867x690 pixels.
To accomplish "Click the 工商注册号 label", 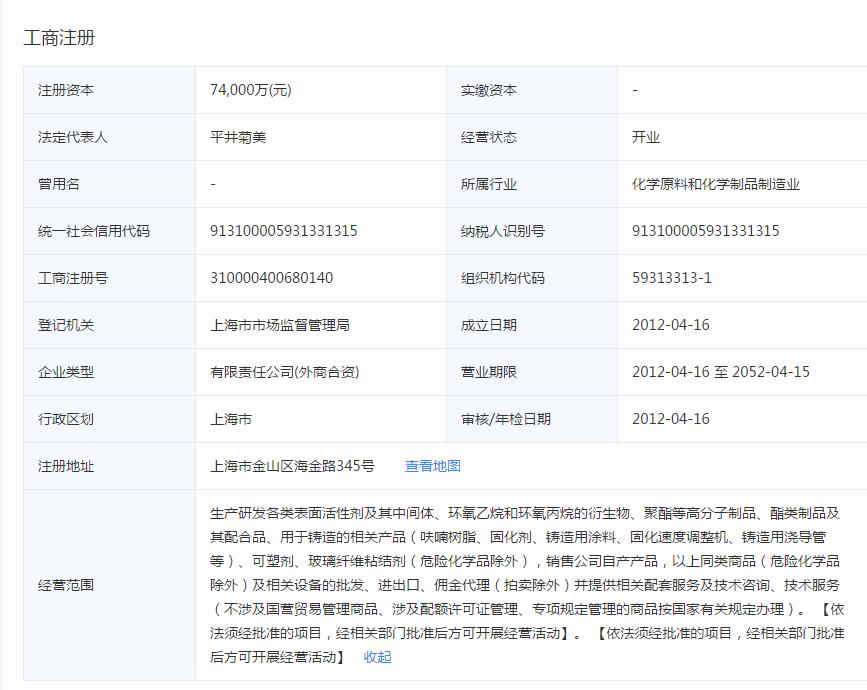I will (x=73, y=278).
